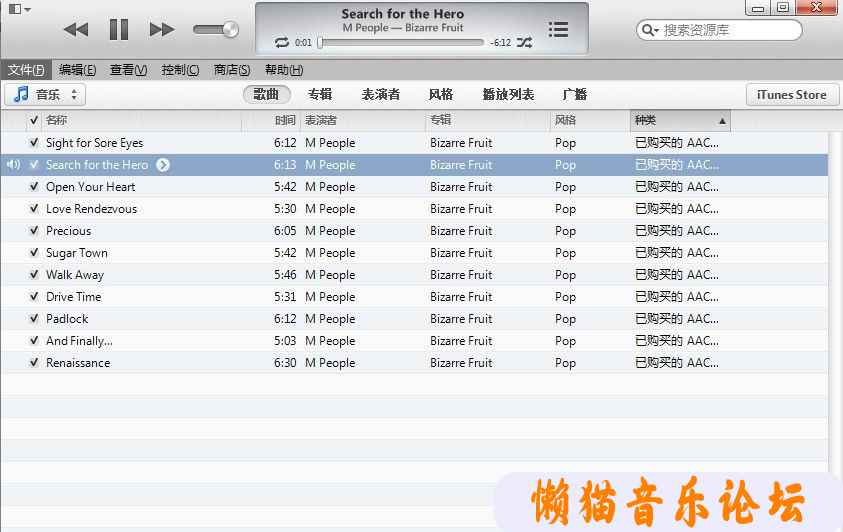Open the 文件(F) menu

[x=26, y=70]
